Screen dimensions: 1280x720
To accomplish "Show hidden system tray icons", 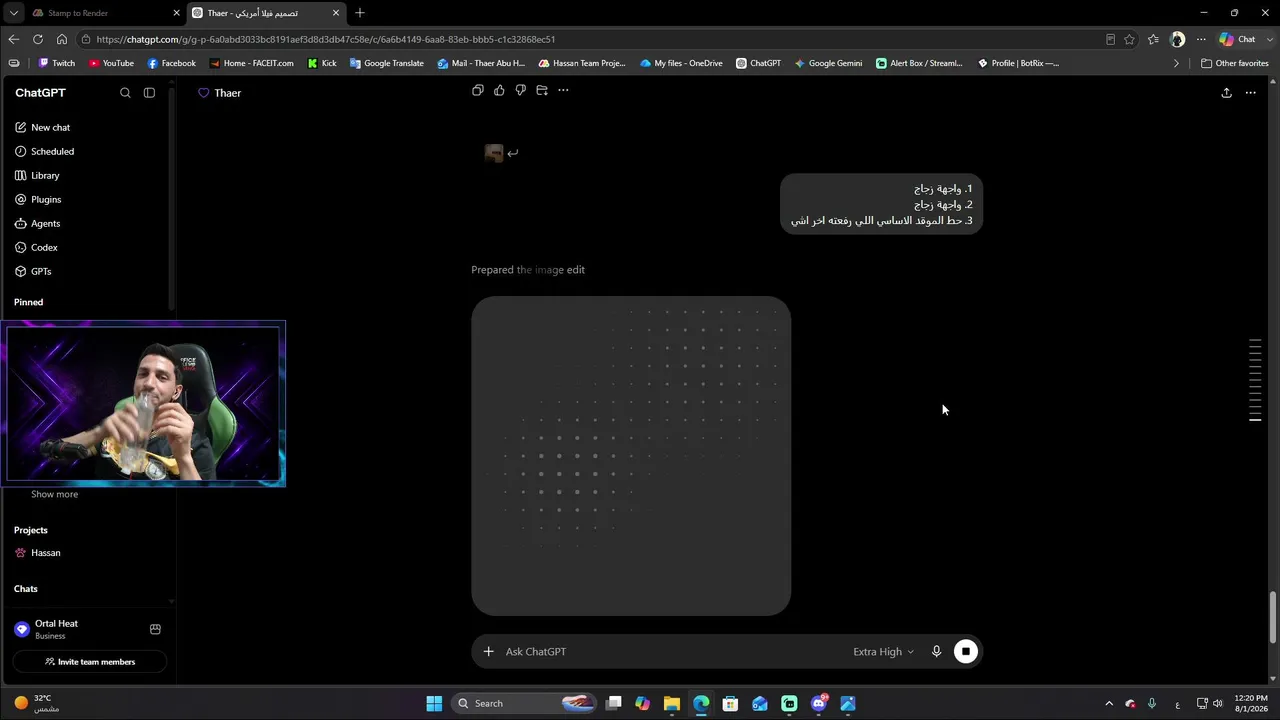I will [1108, 703].
